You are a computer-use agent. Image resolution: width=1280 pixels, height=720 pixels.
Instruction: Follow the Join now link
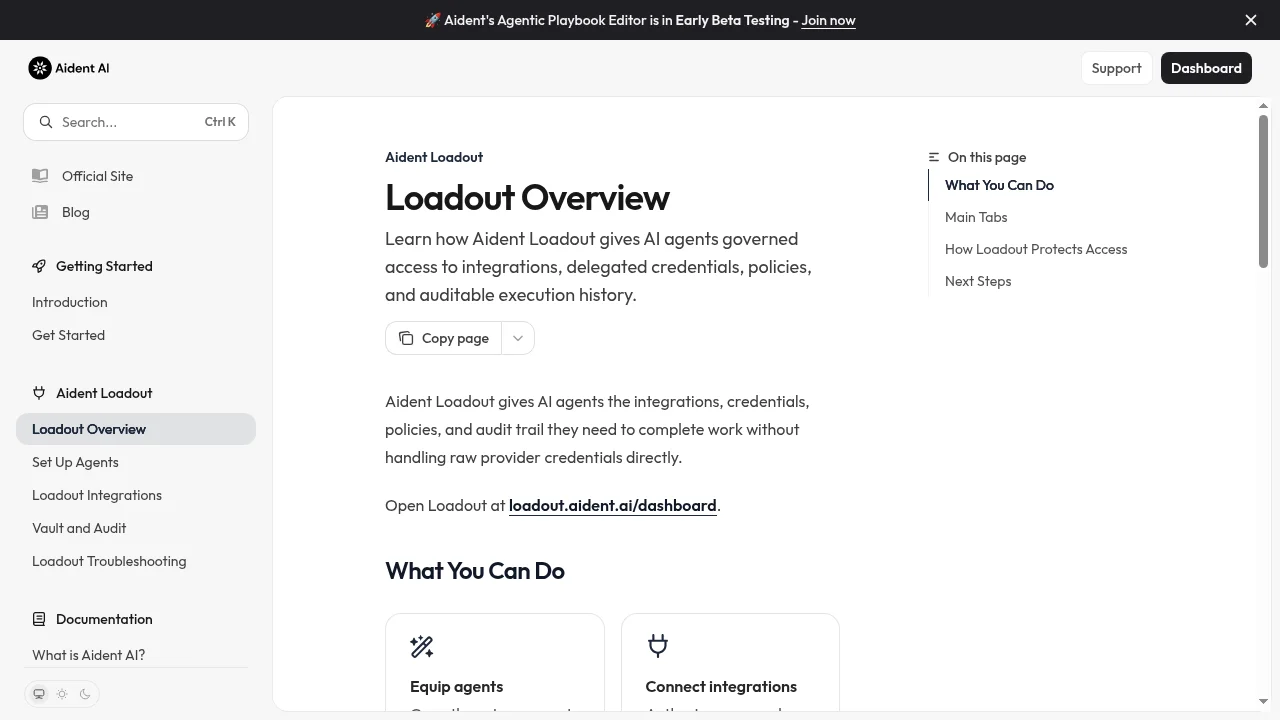click(x=828, y=20)
